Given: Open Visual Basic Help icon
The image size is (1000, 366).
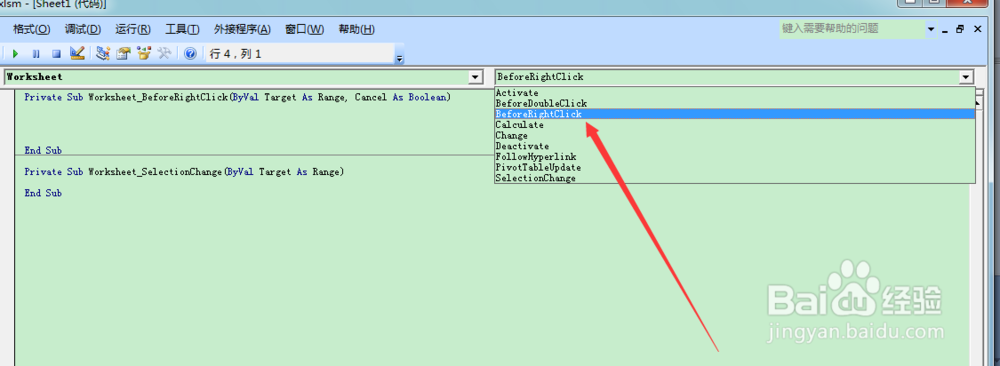Looking at the screenshot, I should tap(189, 54).
